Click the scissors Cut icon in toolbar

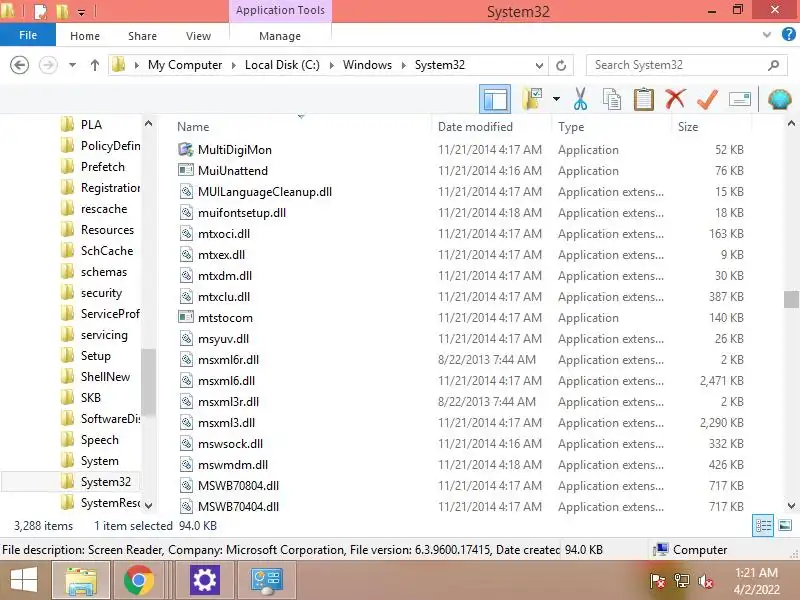[580, 98]
